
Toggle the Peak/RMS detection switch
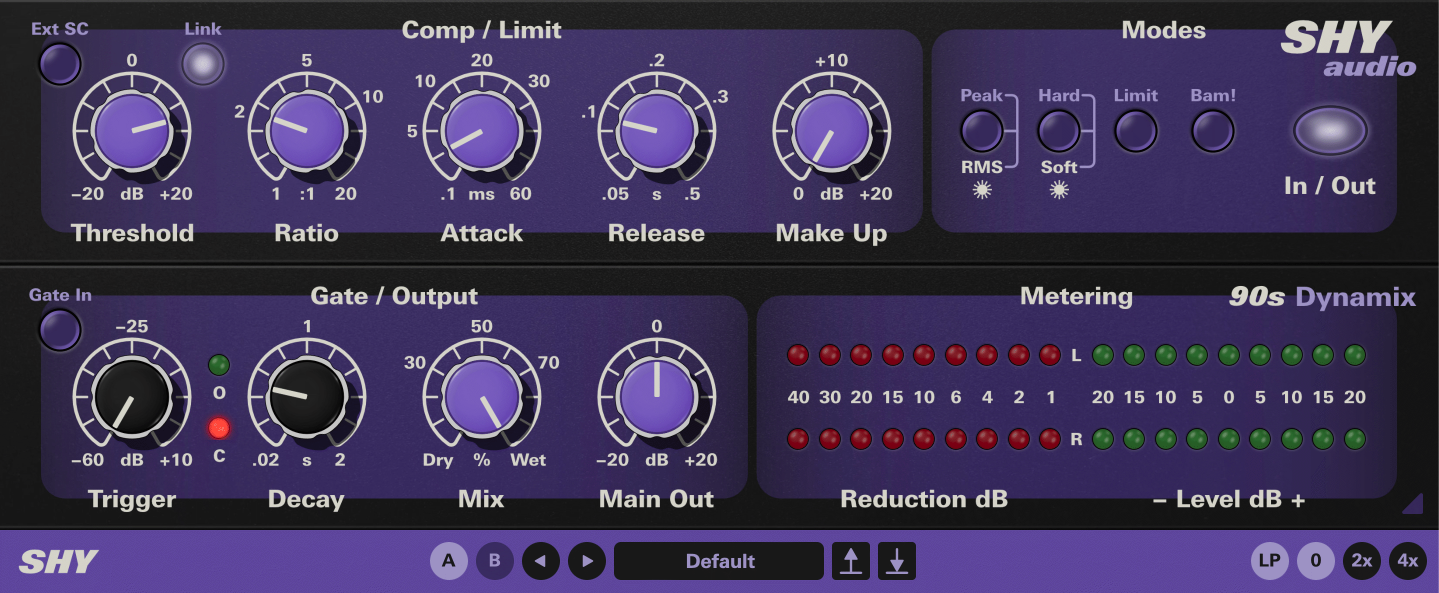[981, 131]
